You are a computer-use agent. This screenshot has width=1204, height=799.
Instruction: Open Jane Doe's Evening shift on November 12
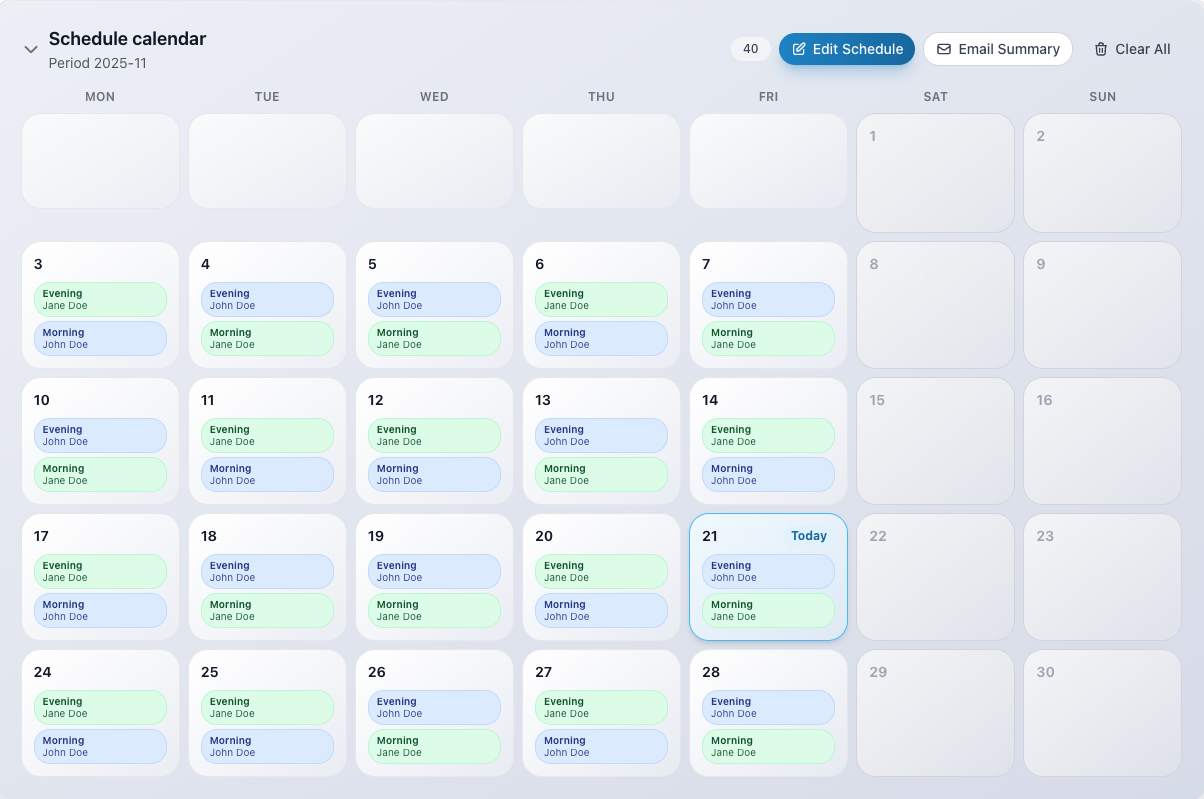coord(434,435)
